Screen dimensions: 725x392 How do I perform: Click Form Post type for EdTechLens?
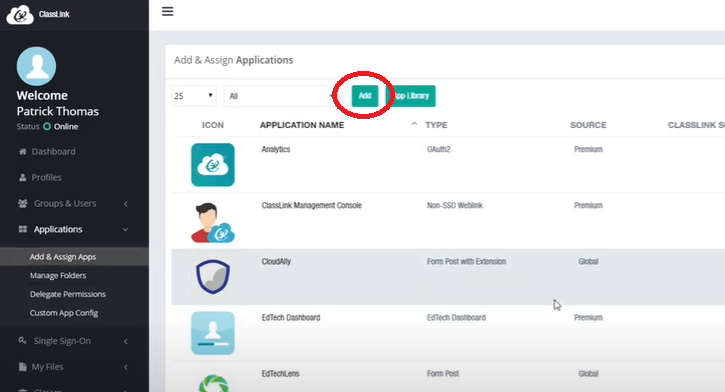(x=443, y=374)
